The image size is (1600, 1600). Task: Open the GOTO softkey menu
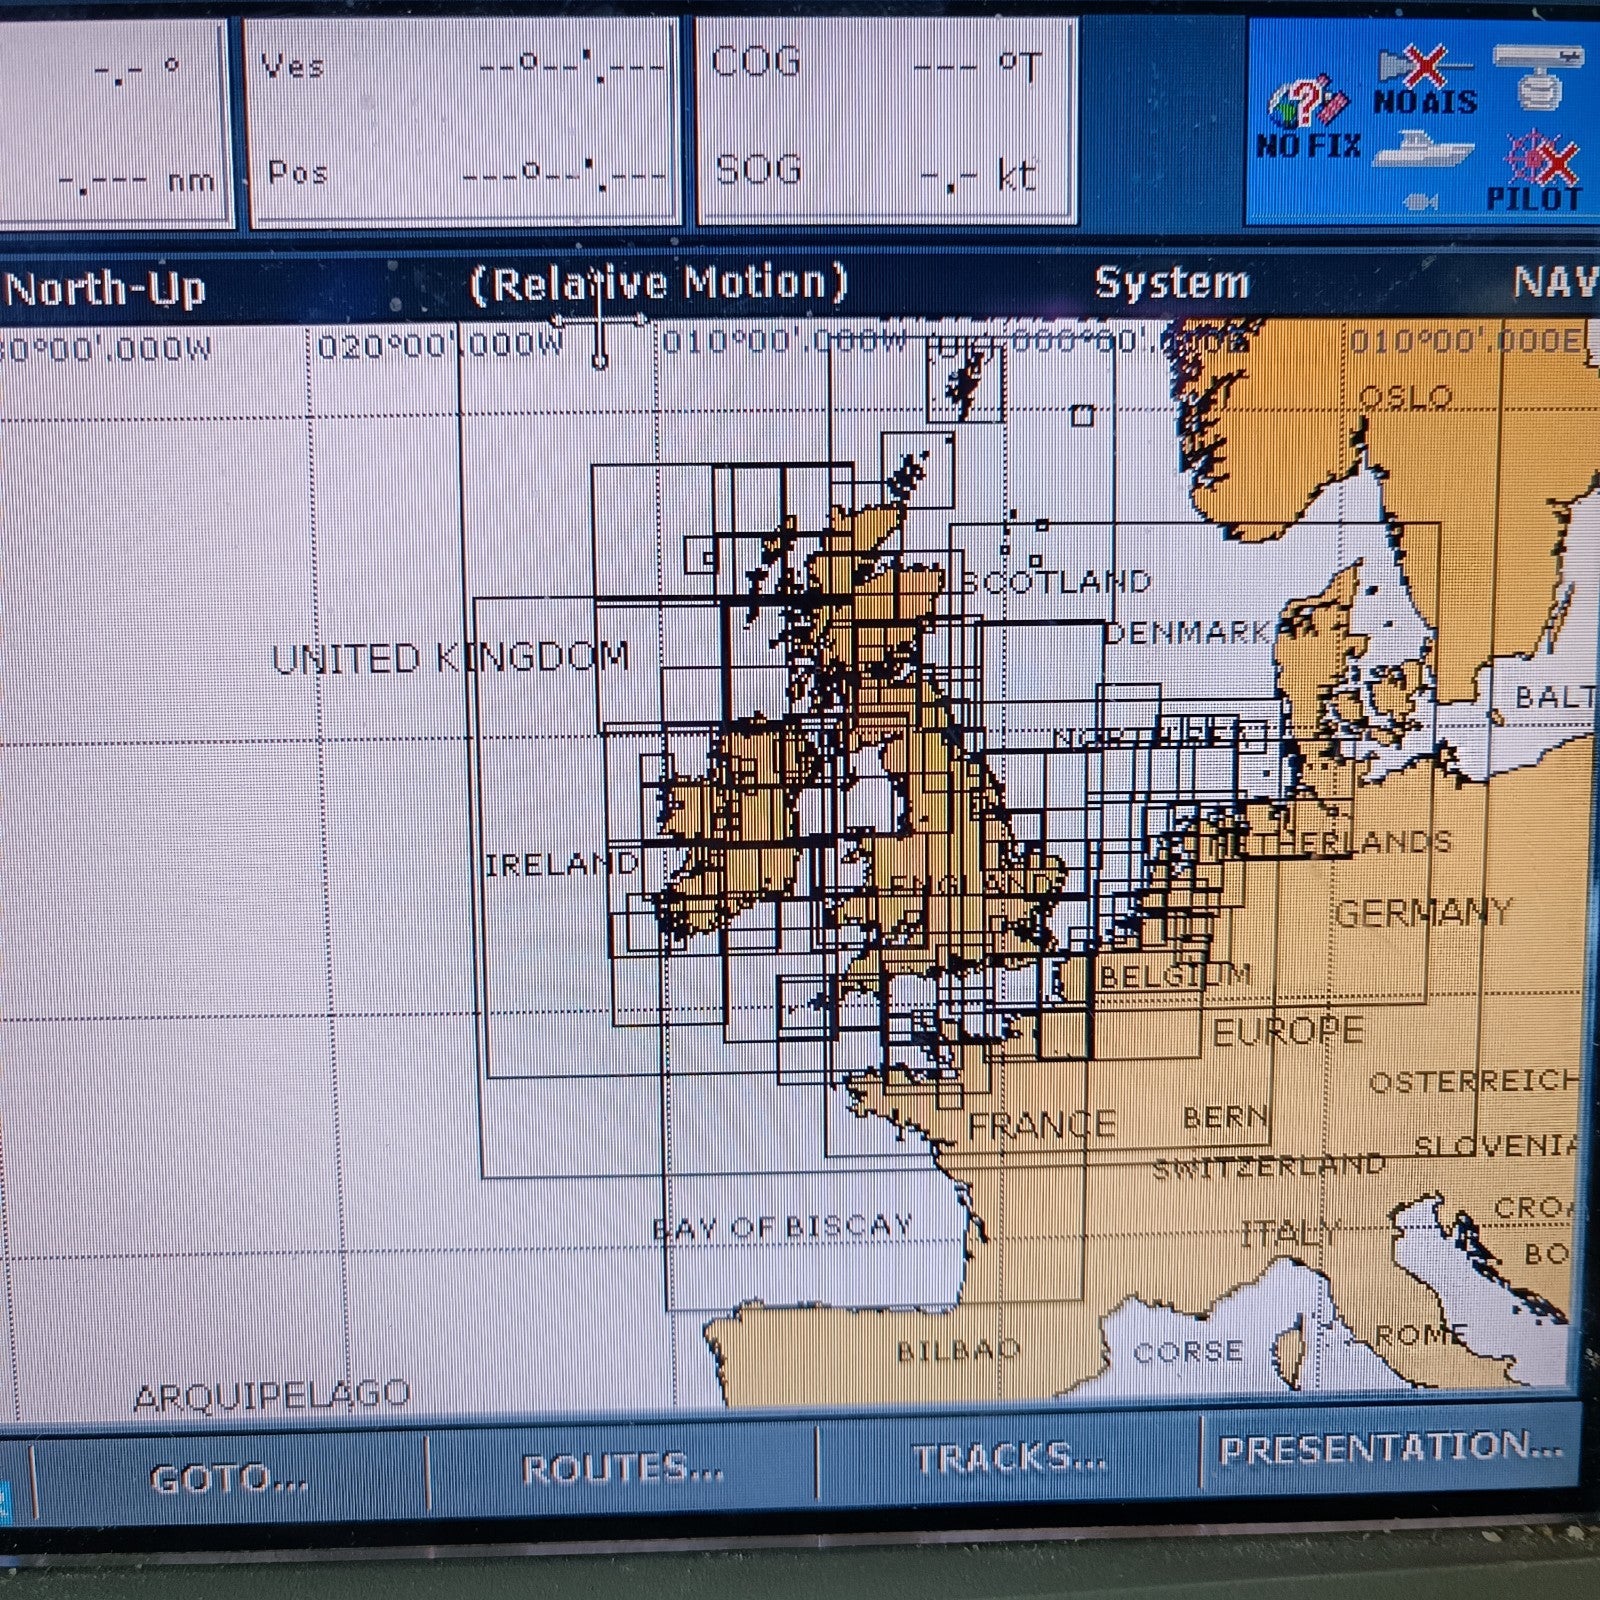228,1478
